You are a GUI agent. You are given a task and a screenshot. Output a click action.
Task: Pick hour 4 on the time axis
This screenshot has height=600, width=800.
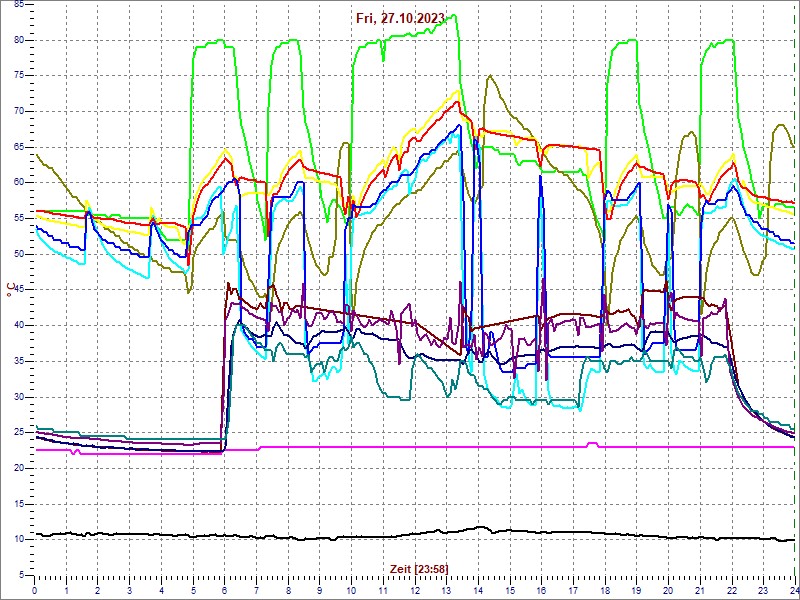pos(161,590)
